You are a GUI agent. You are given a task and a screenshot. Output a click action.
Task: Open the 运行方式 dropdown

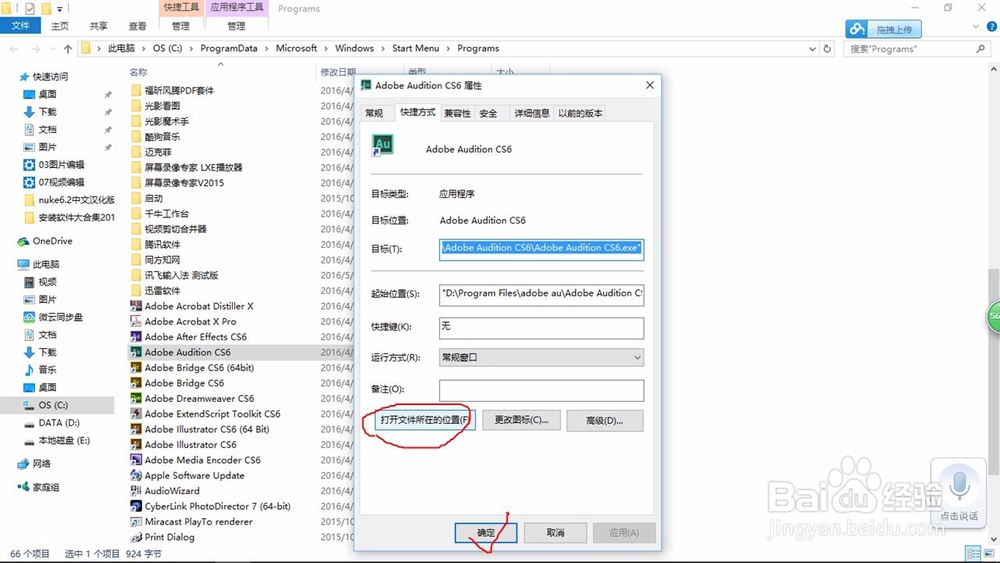[x=541, y=358]
